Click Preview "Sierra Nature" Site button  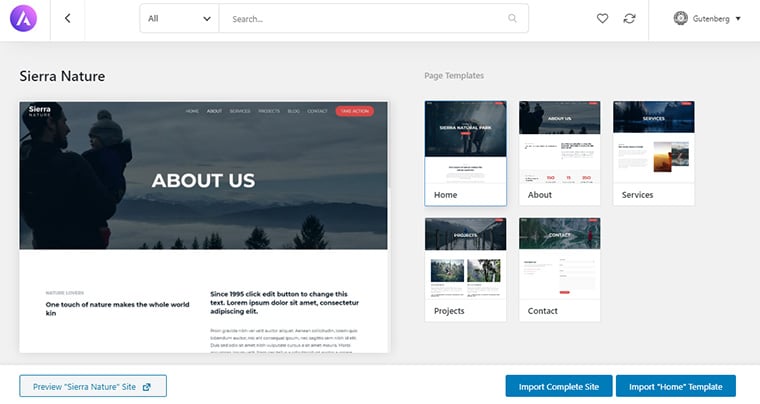[93, 387]
